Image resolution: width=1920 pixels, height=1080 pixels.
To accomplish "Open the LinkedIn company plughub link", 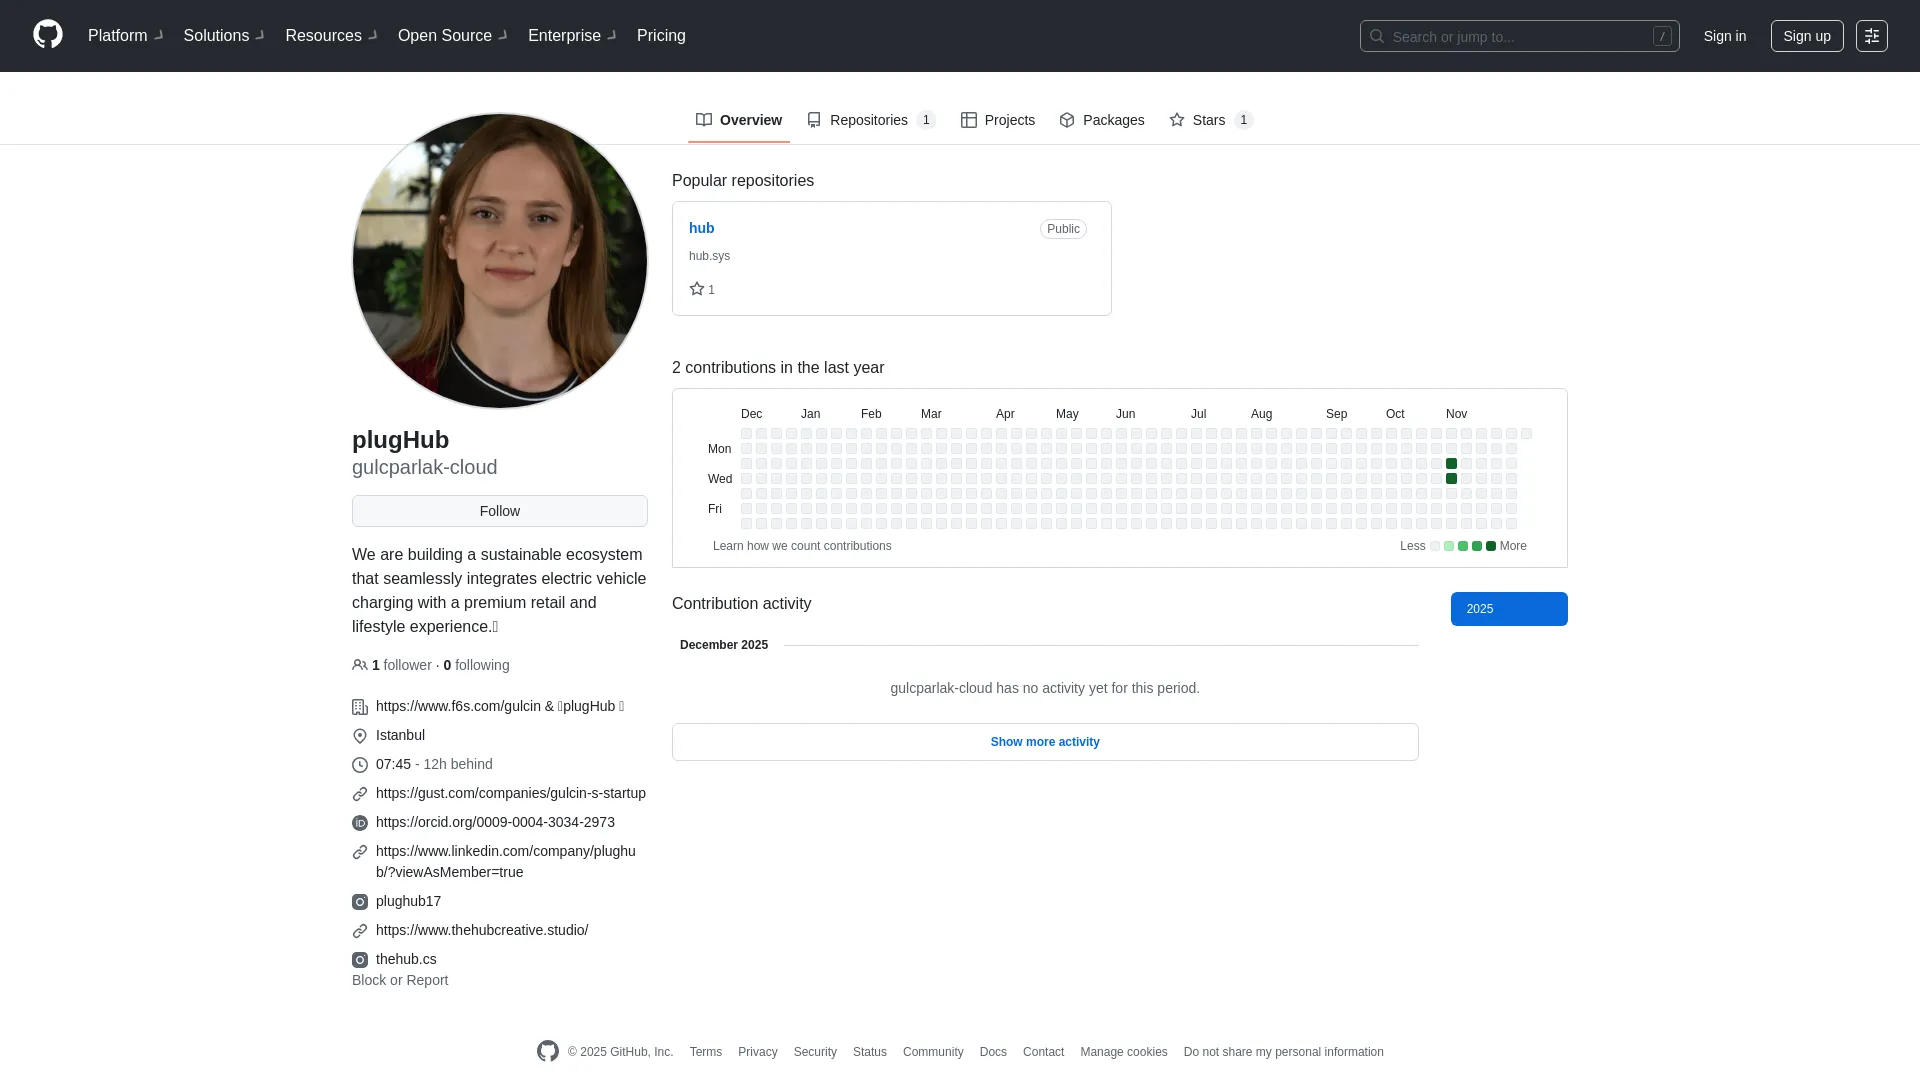I will click(x=506, y=862).
